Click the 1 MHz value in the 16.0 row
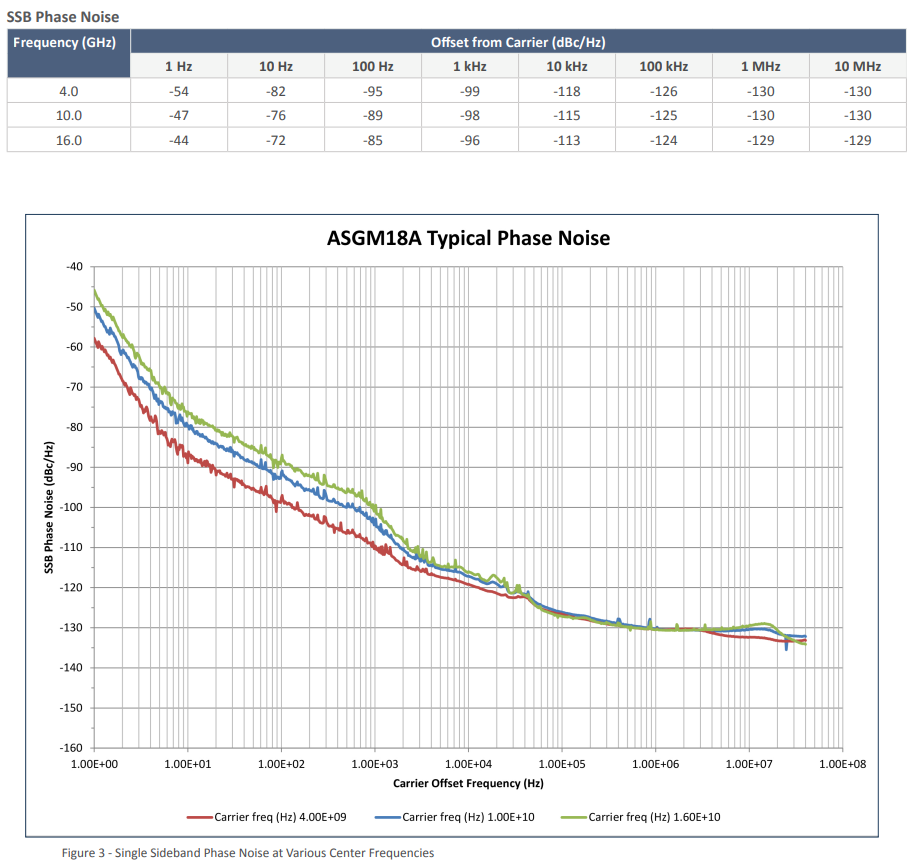This screenshot has width=915, height=868. tap(761, 141)
